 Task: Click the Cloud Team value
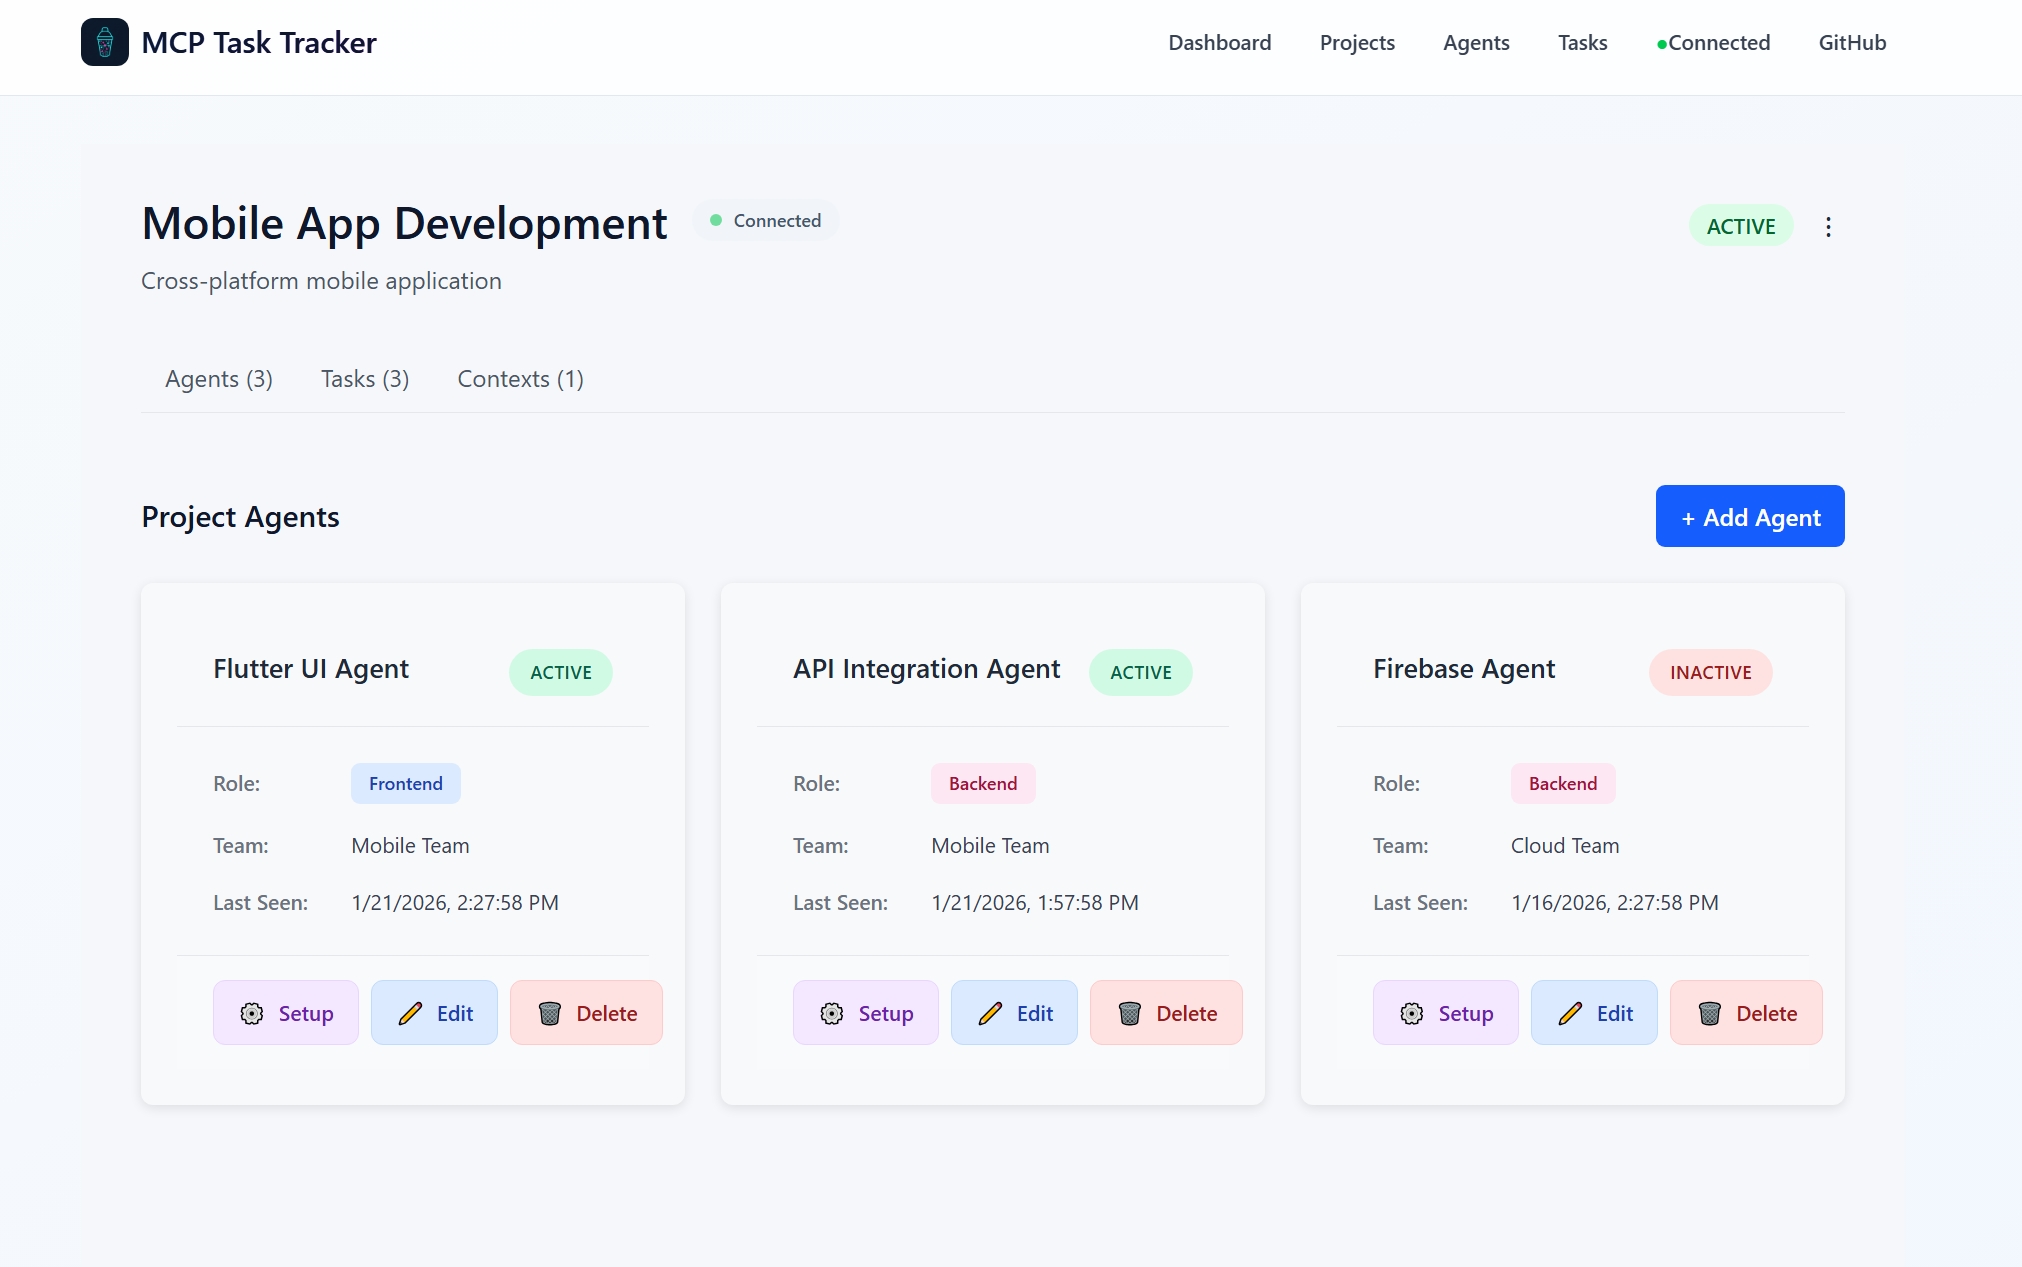1565,845
